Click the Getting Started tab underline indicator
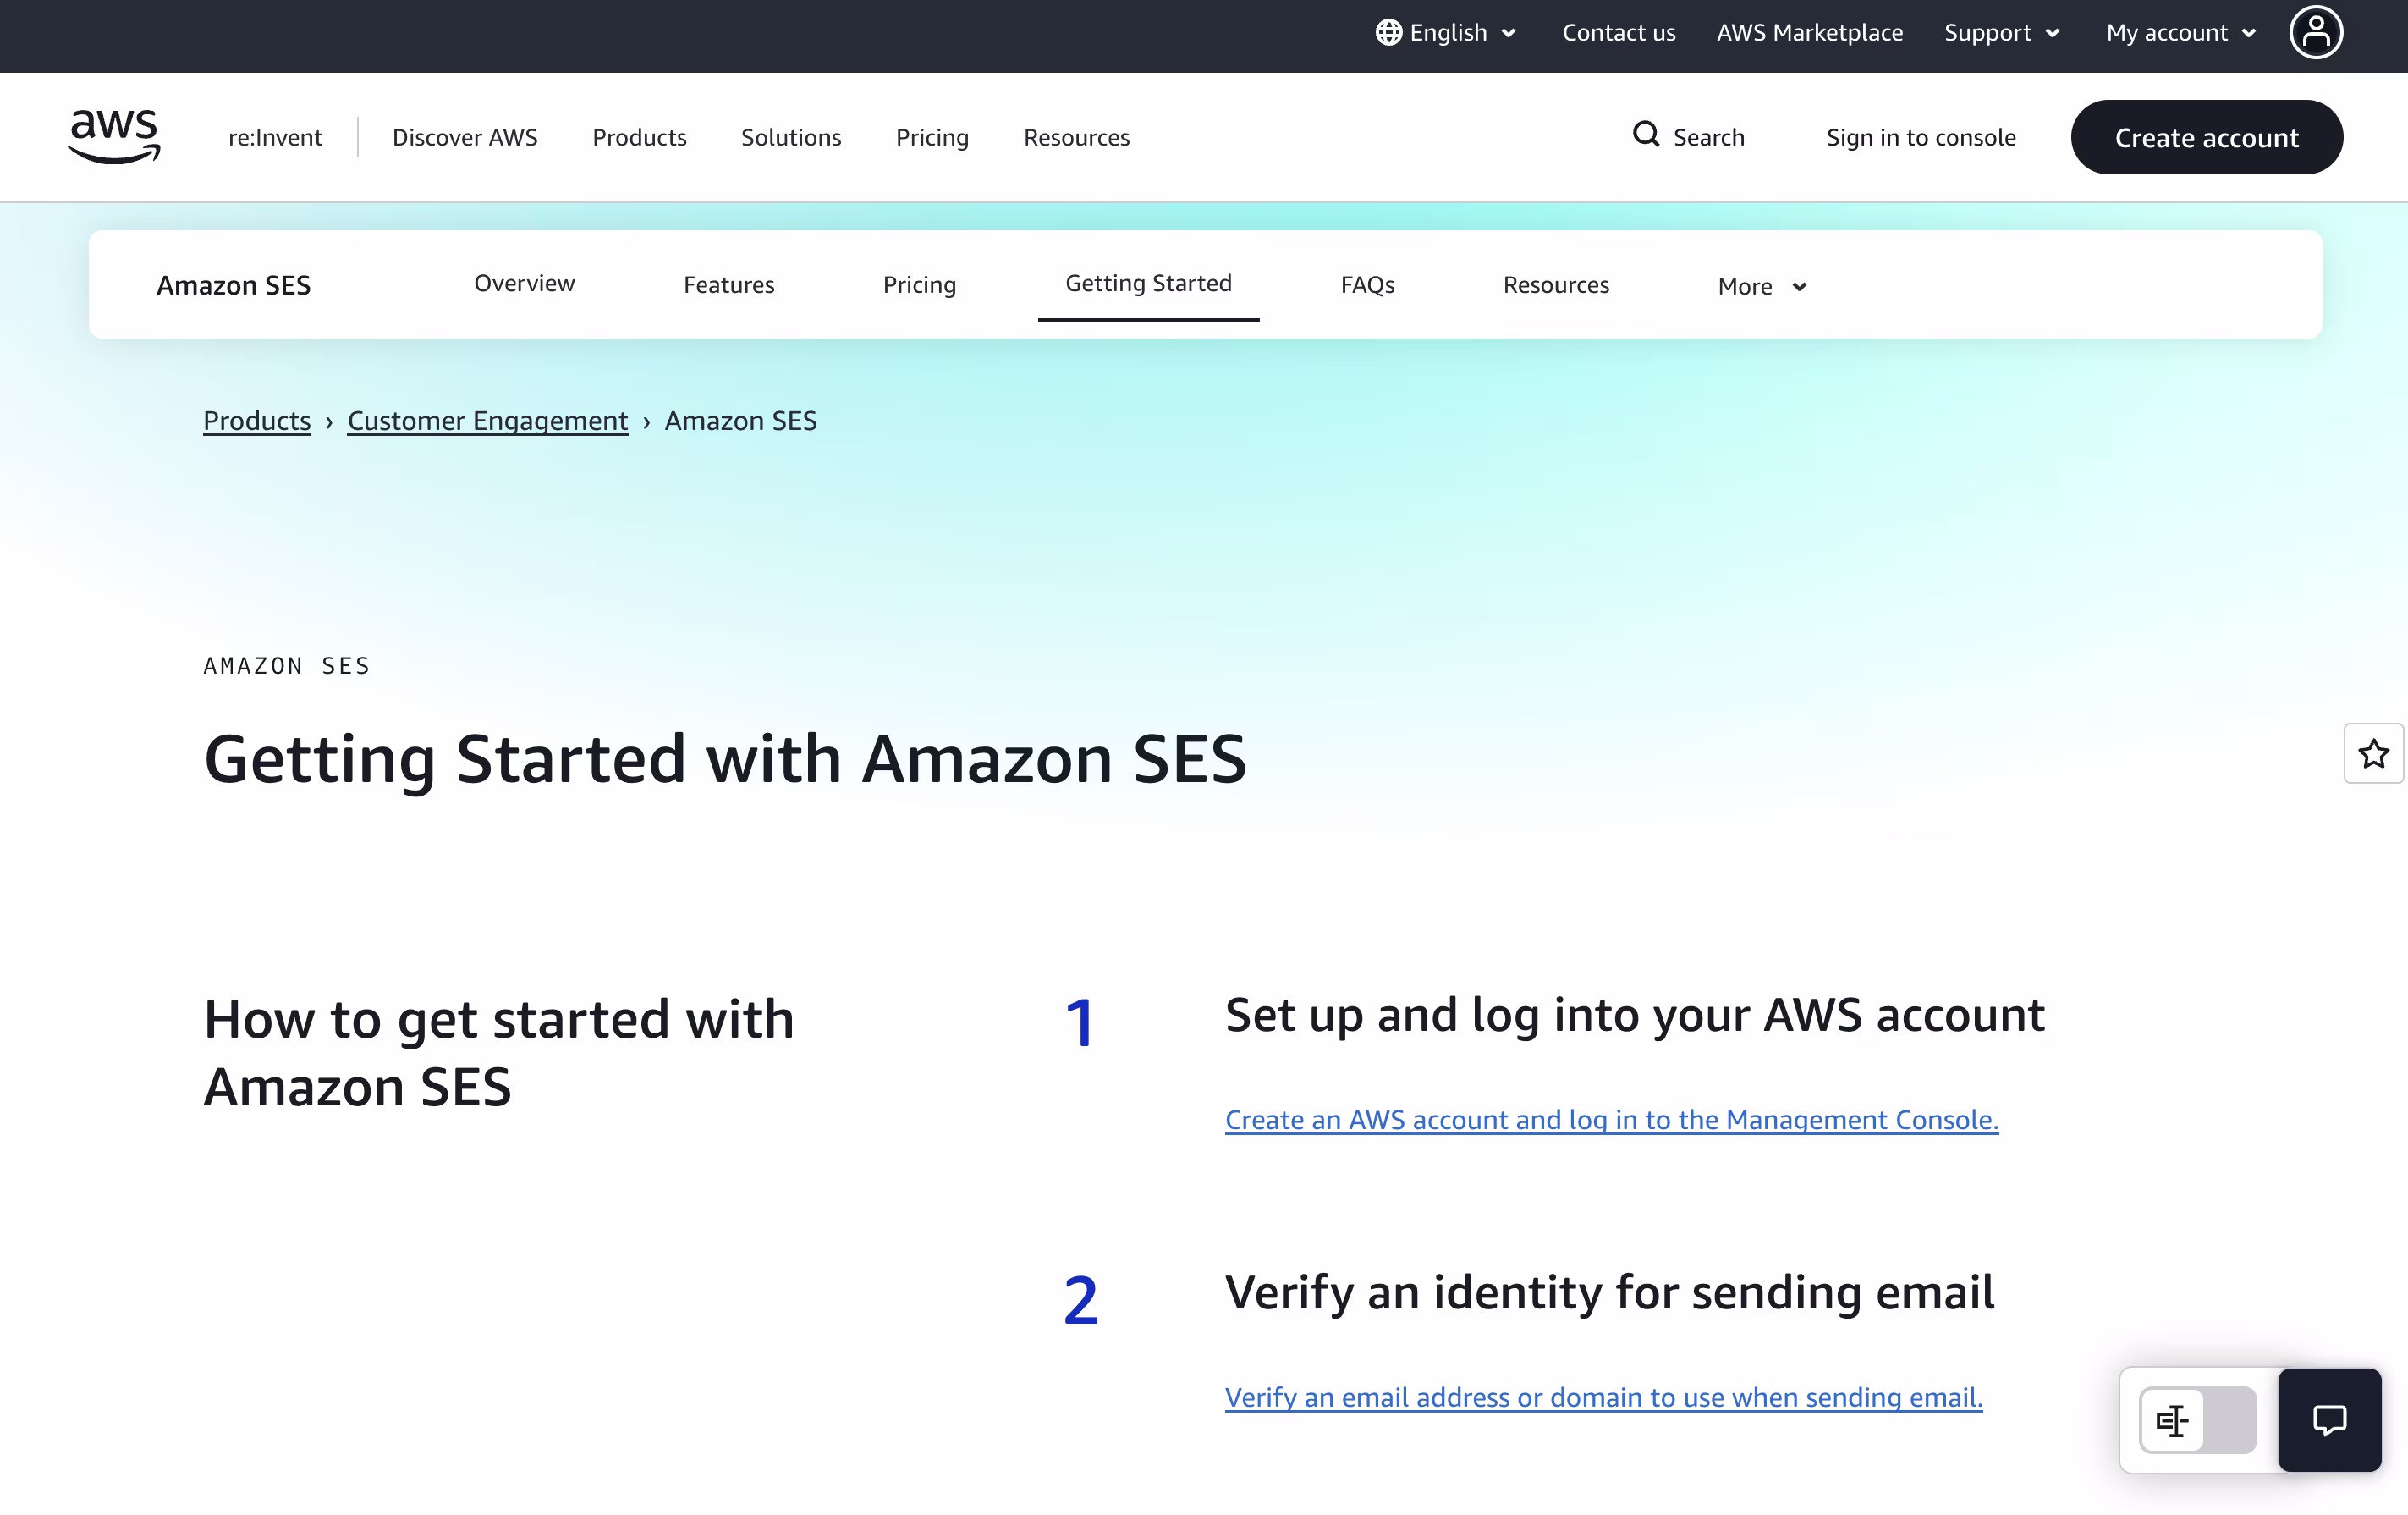Viewport: 2408px width, 1515px height. (1148, 320)
